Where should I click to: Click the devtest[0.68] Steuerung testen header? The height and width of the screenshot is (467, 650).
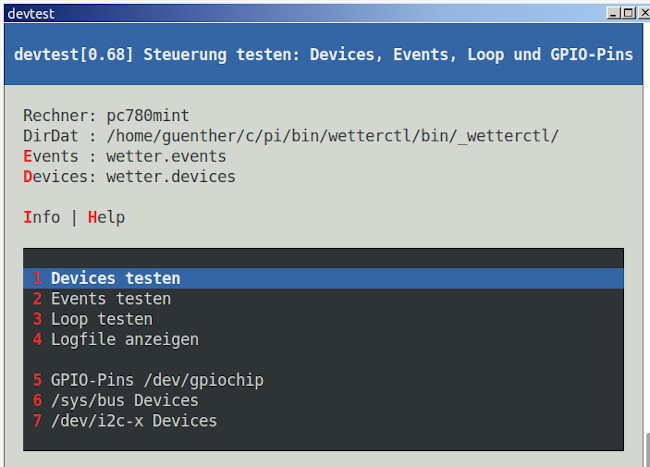pyautogui.click(x=323, y=54)
